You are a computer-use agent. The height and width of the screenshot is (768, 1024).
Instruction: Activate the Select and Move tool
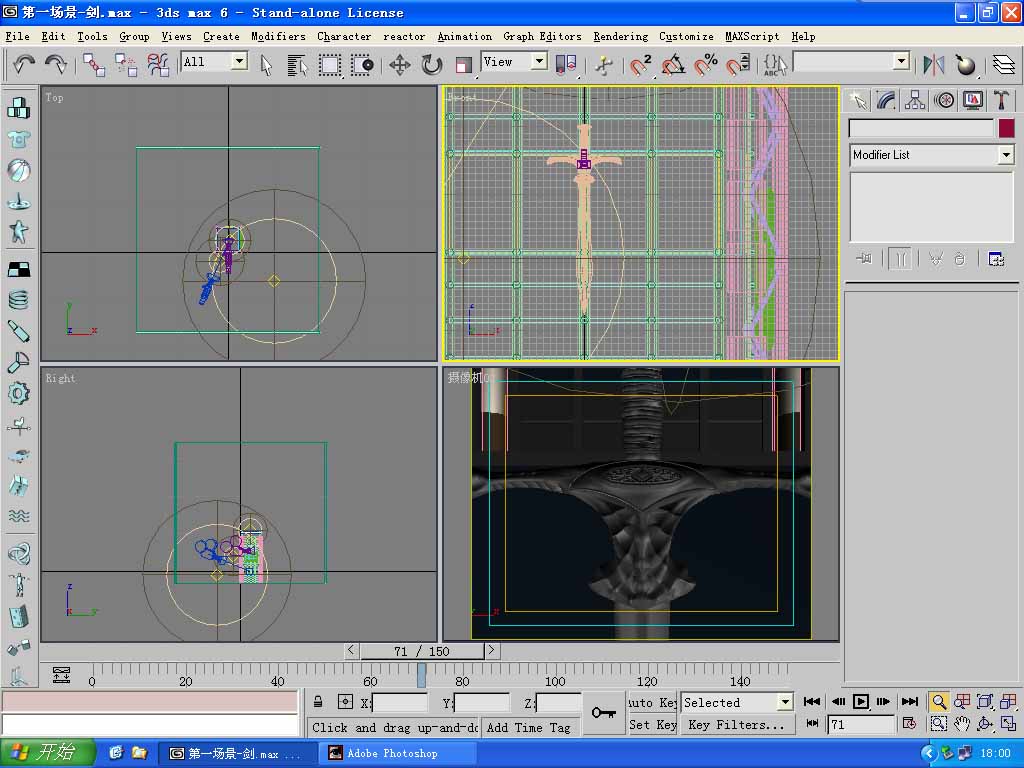pos(400,65)
